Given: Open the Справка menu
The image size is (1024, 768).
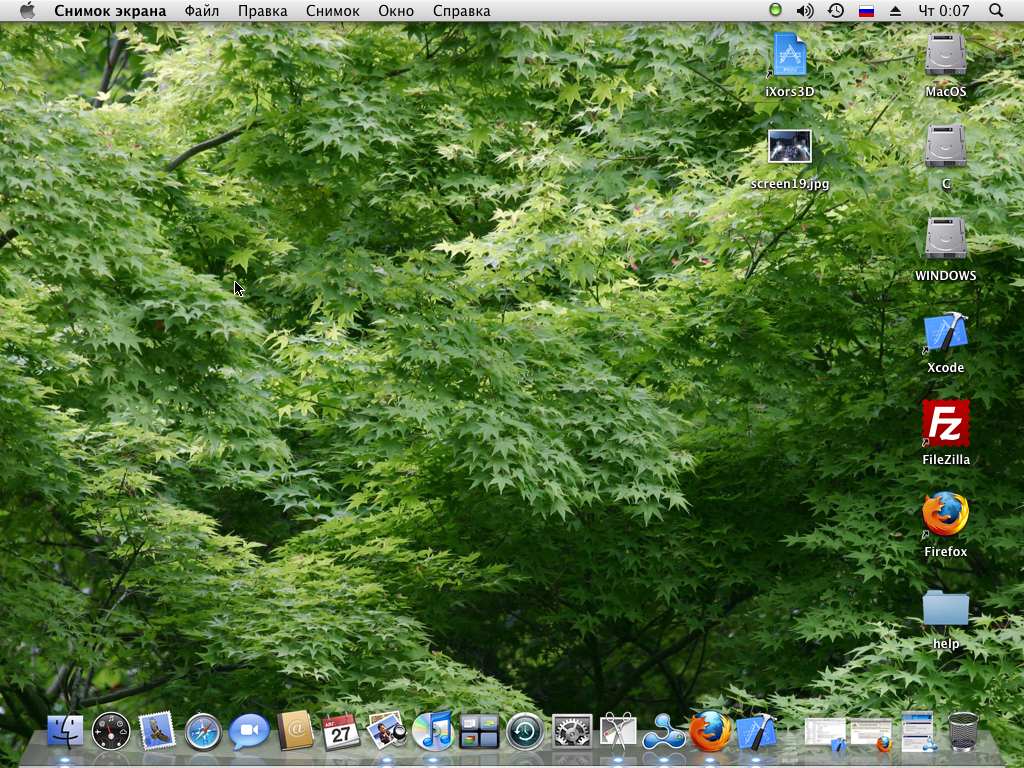Looking at the screenshot, I should point(461,11).
